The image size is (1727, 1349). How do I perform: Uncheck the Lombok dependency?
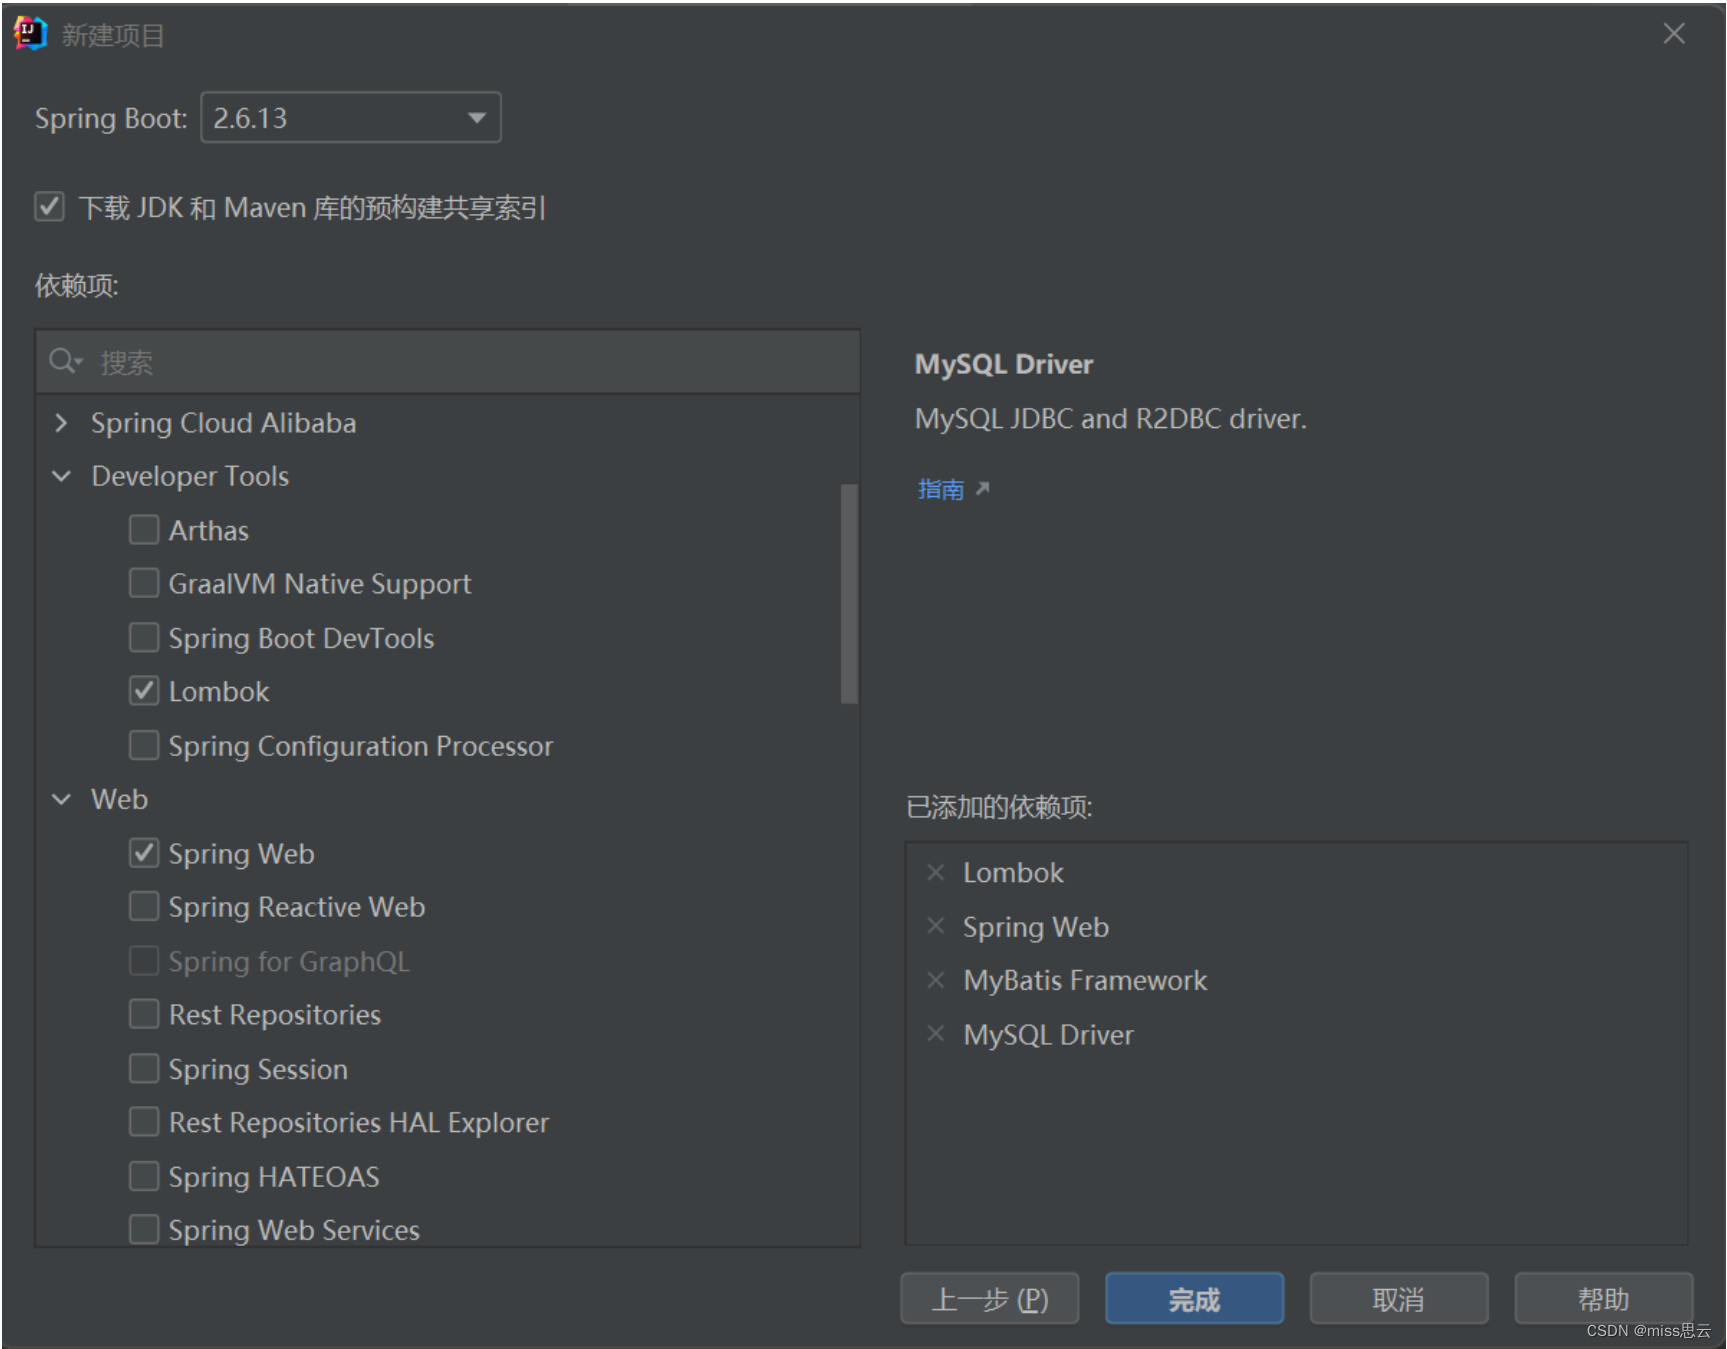coord(144,691)
